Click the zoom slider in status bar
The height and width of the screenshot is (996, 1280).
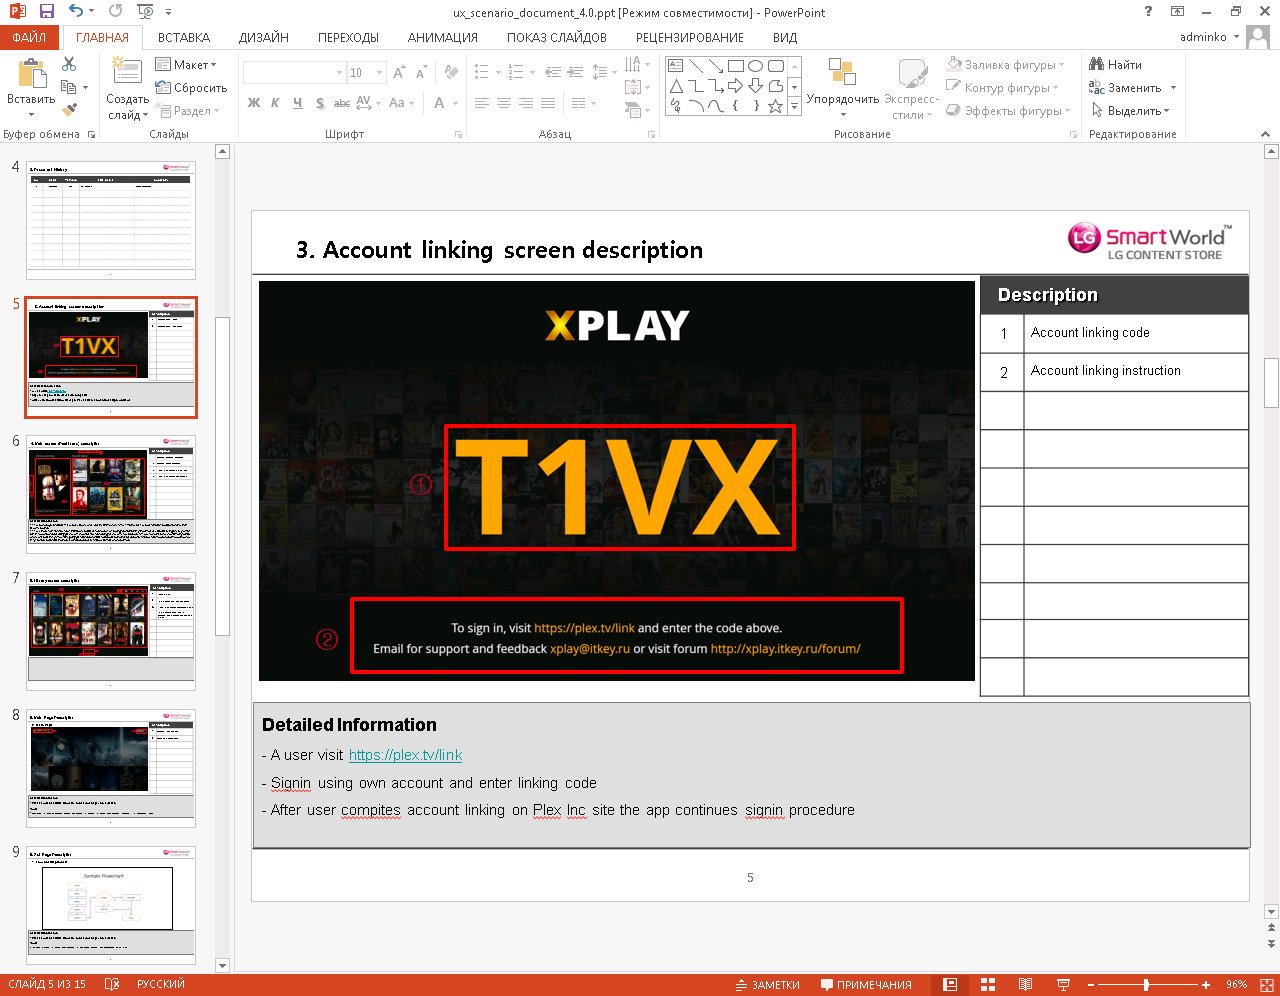[1146, 985]
